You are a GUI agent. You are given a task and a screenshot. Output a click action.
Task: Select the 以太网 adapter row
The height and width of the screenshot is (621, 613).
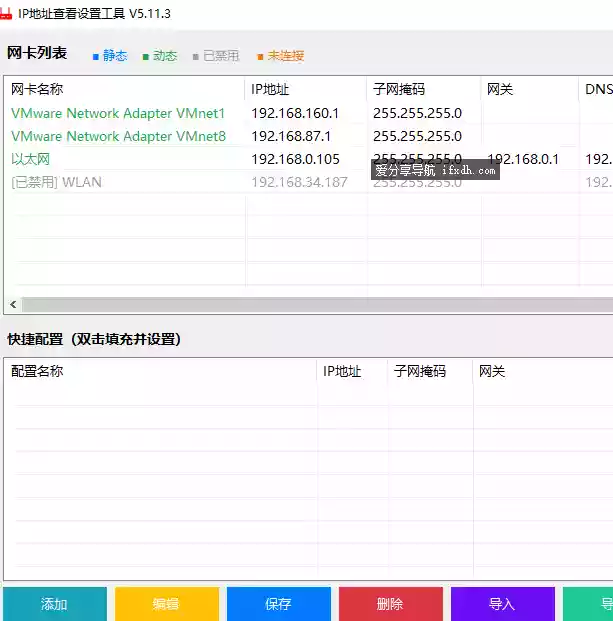pos(308,159)
